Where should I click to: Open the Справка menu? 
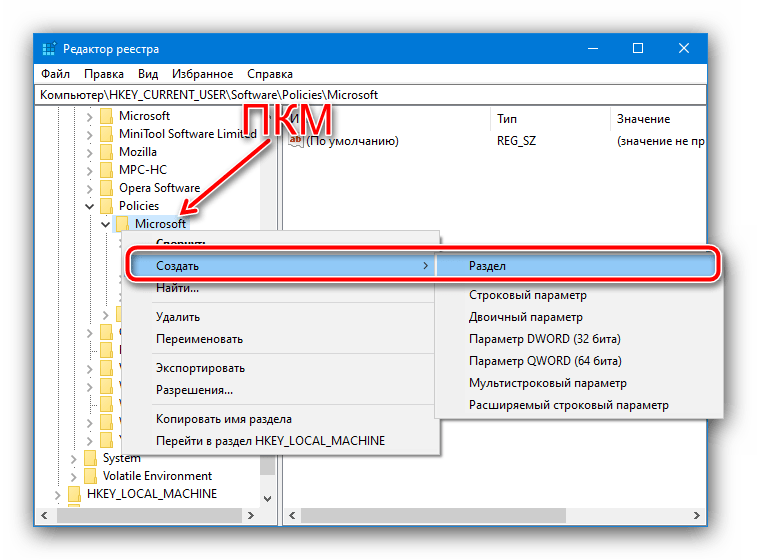coord(270,74)
